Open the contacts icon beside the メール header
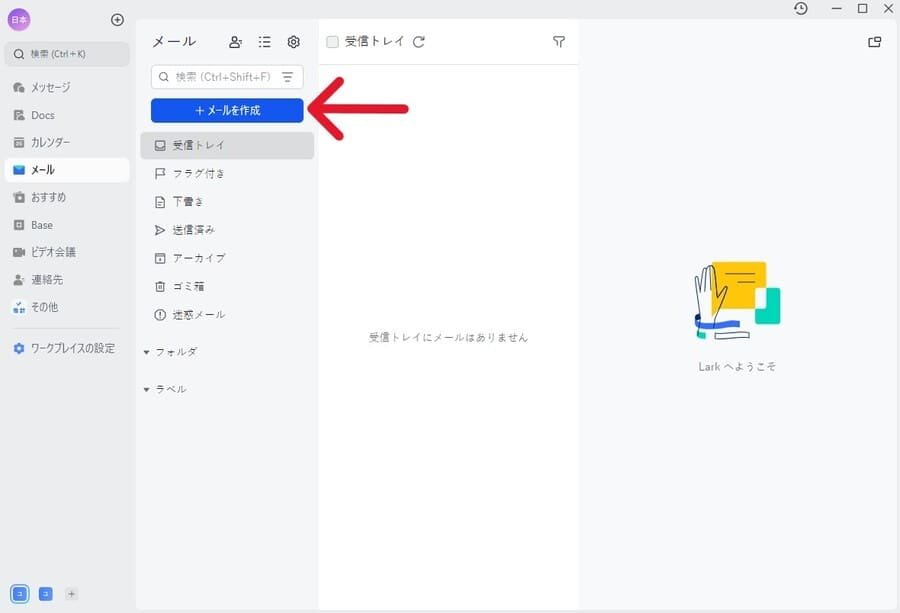 coord(235,41)
